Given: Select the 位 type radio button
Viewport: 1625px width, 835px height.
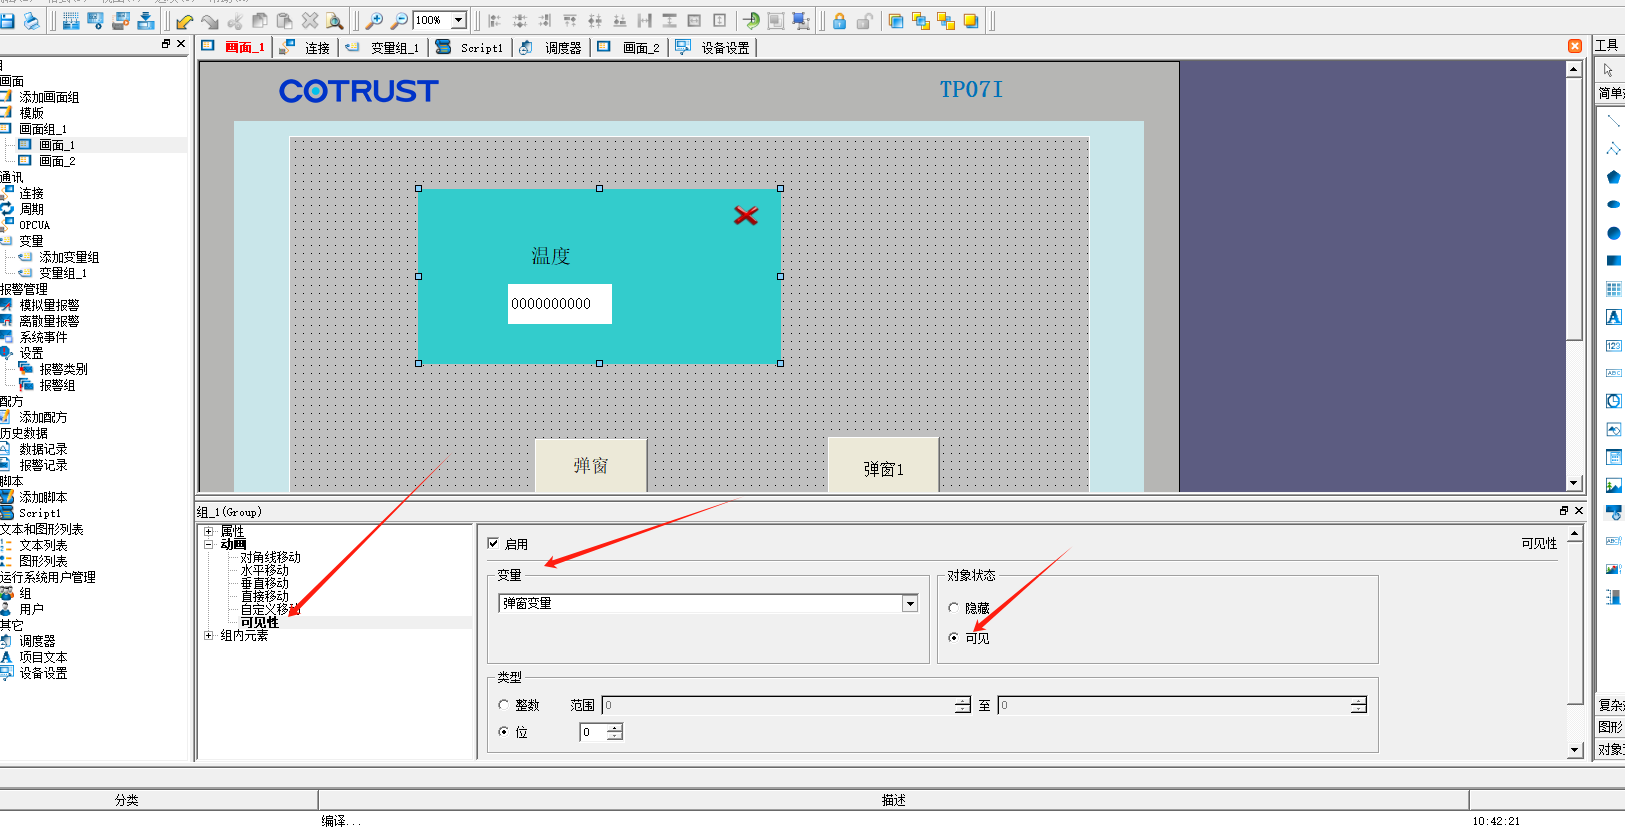Looking at the screenshot, I should (x=504, y=731).
